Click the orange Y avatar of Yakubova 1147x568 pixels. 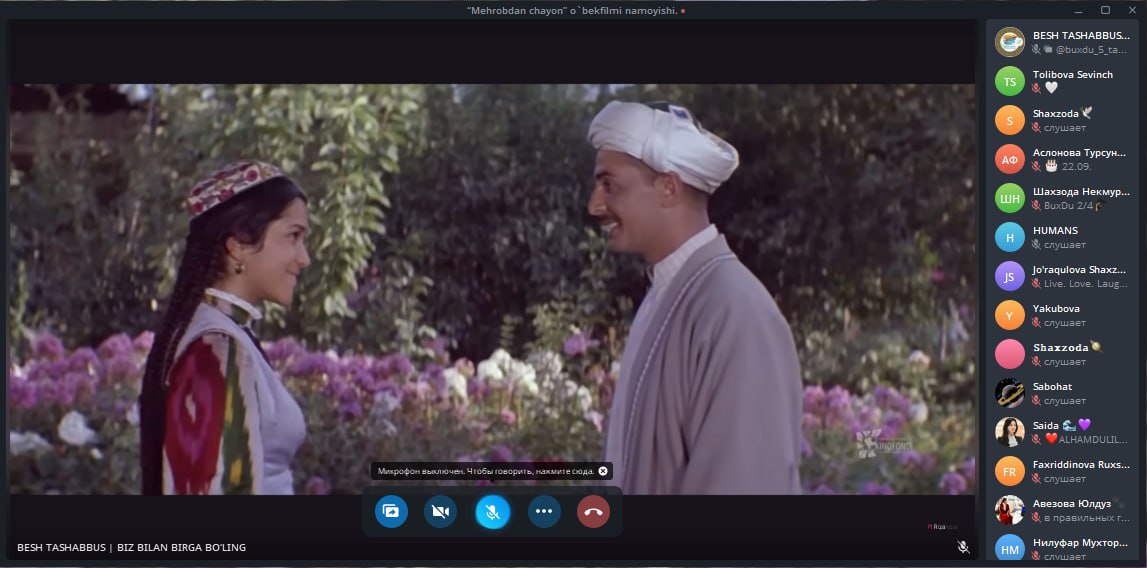pos(1009,315)
